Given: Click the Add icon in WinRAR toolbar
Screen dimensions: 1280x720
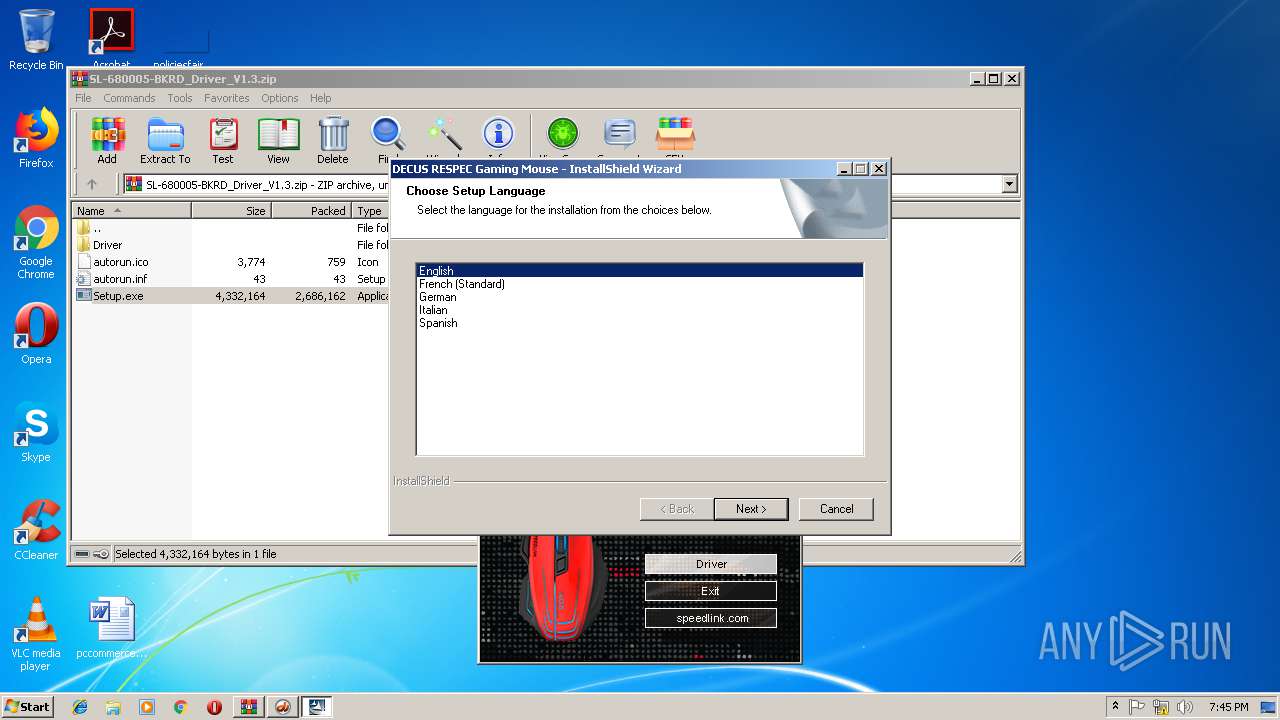Looking at the screenshot, I should tap(107, 140).
